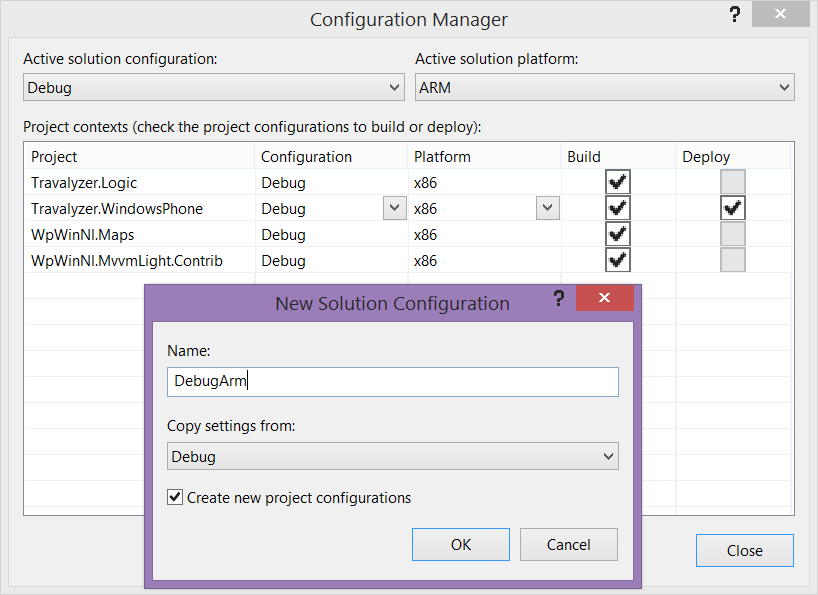Click the x86 platform cell for WpWinNl.MvvmLight.Contrib
The height and width of the screenshot is (595, 818).
point(484,261)
